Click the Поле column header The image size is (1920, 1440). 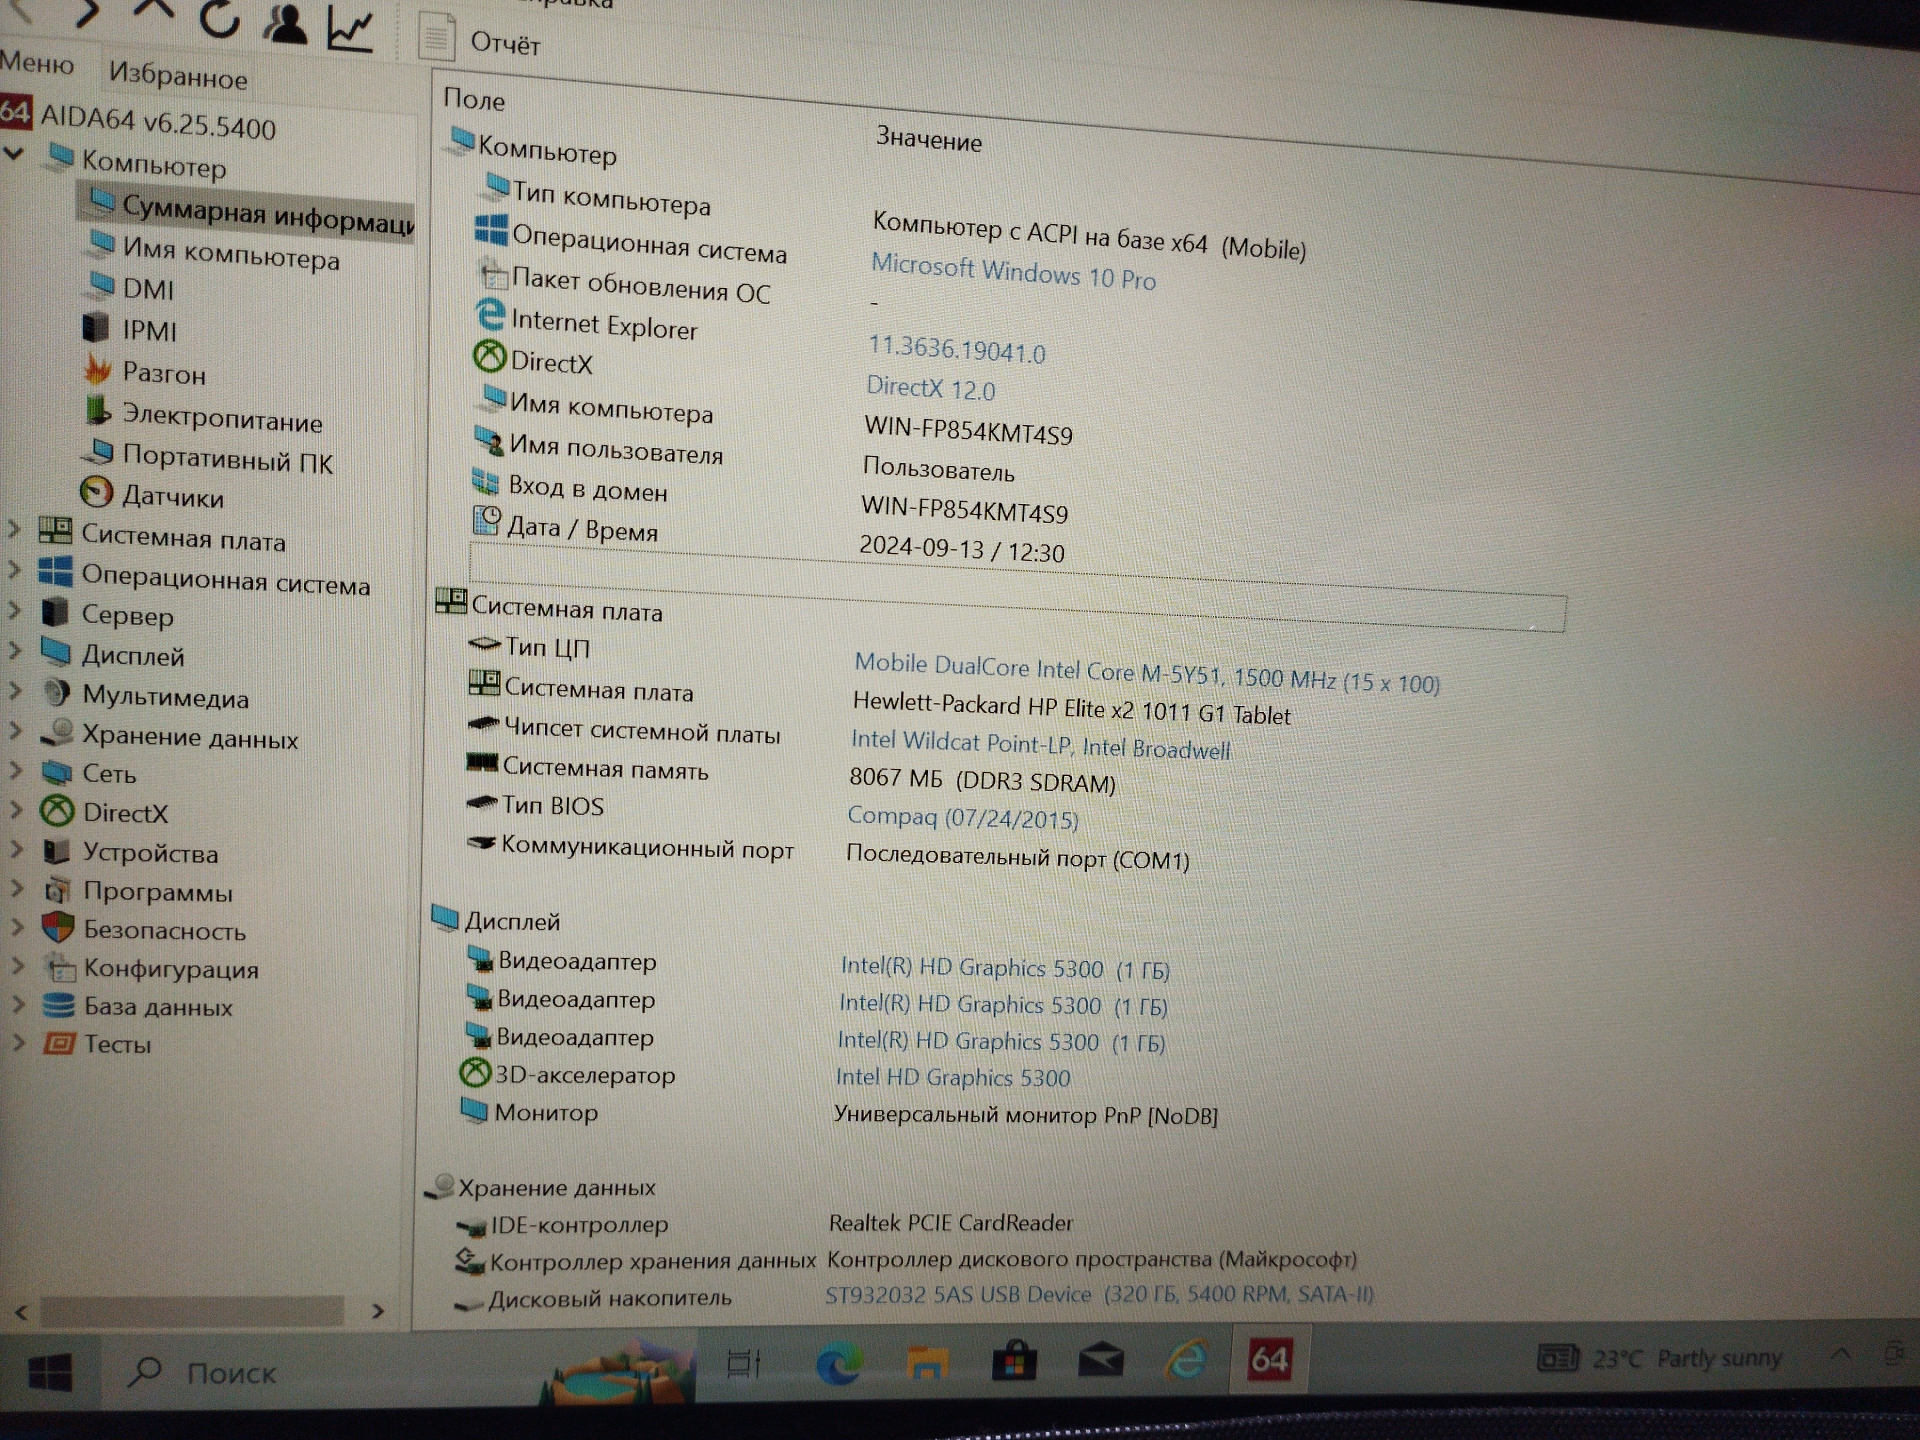[474, 100]
